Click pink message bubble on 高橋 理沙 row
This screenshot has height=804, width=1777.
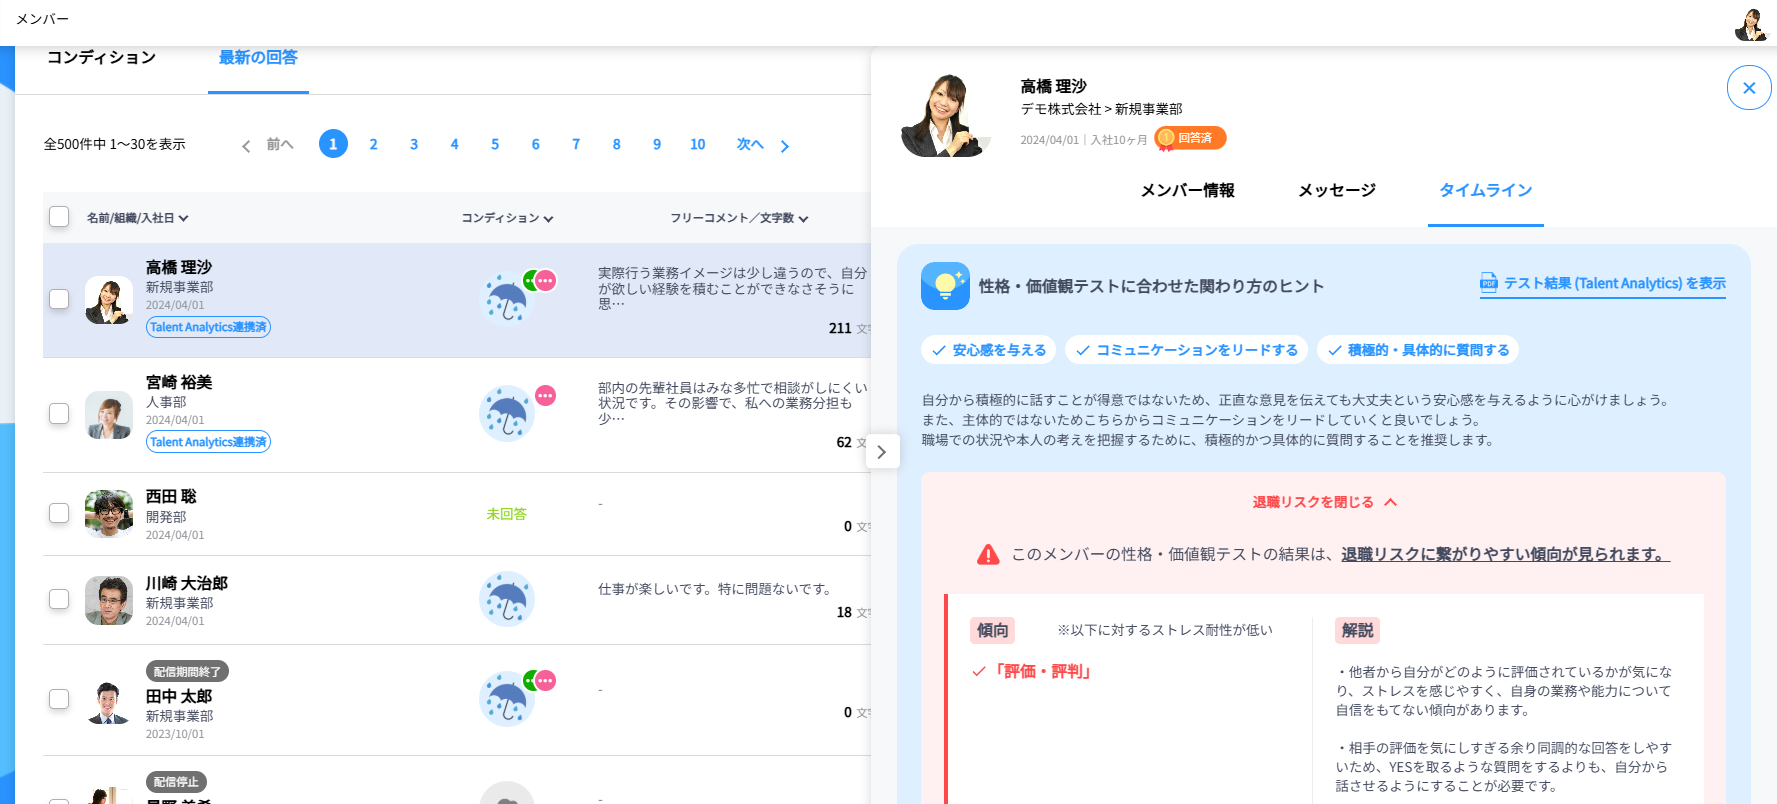pyautogui.click(x=545, y=281)
